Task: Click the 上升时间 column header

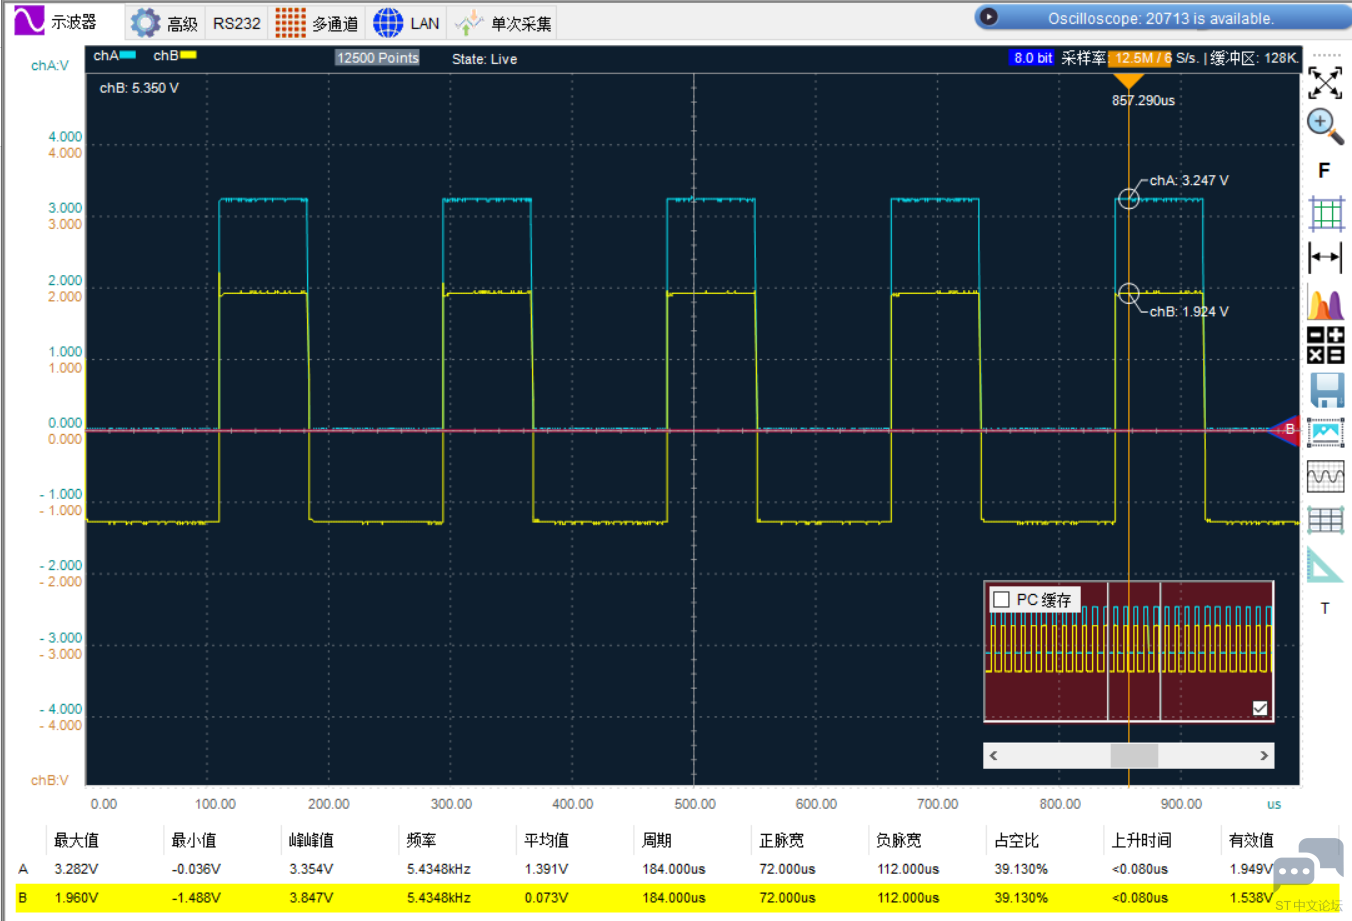Action: [1142, 840]
